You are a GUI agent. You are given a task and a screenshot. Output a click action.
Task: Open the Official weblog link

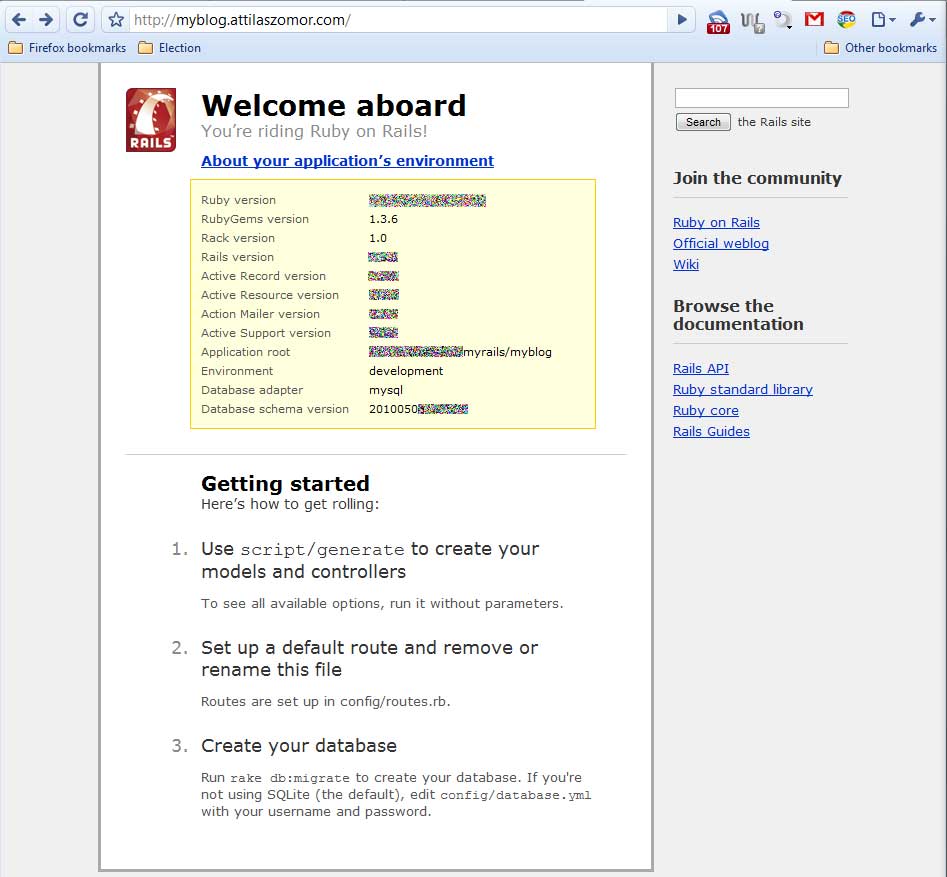click(721, 243)
